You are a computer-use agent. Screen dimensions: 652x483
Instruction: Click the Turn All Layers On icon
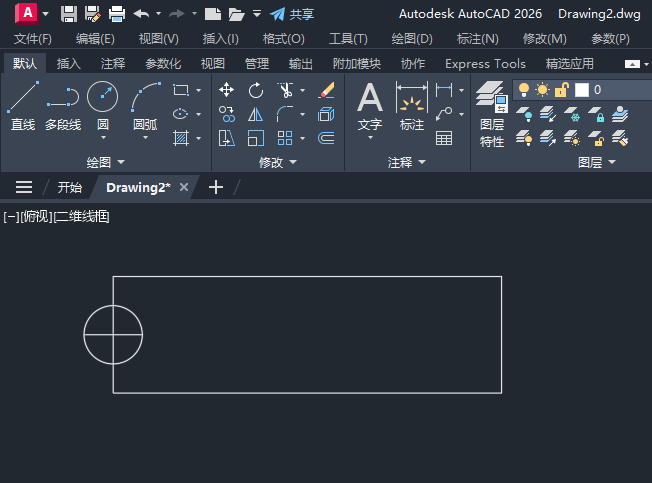coord(524,138)
